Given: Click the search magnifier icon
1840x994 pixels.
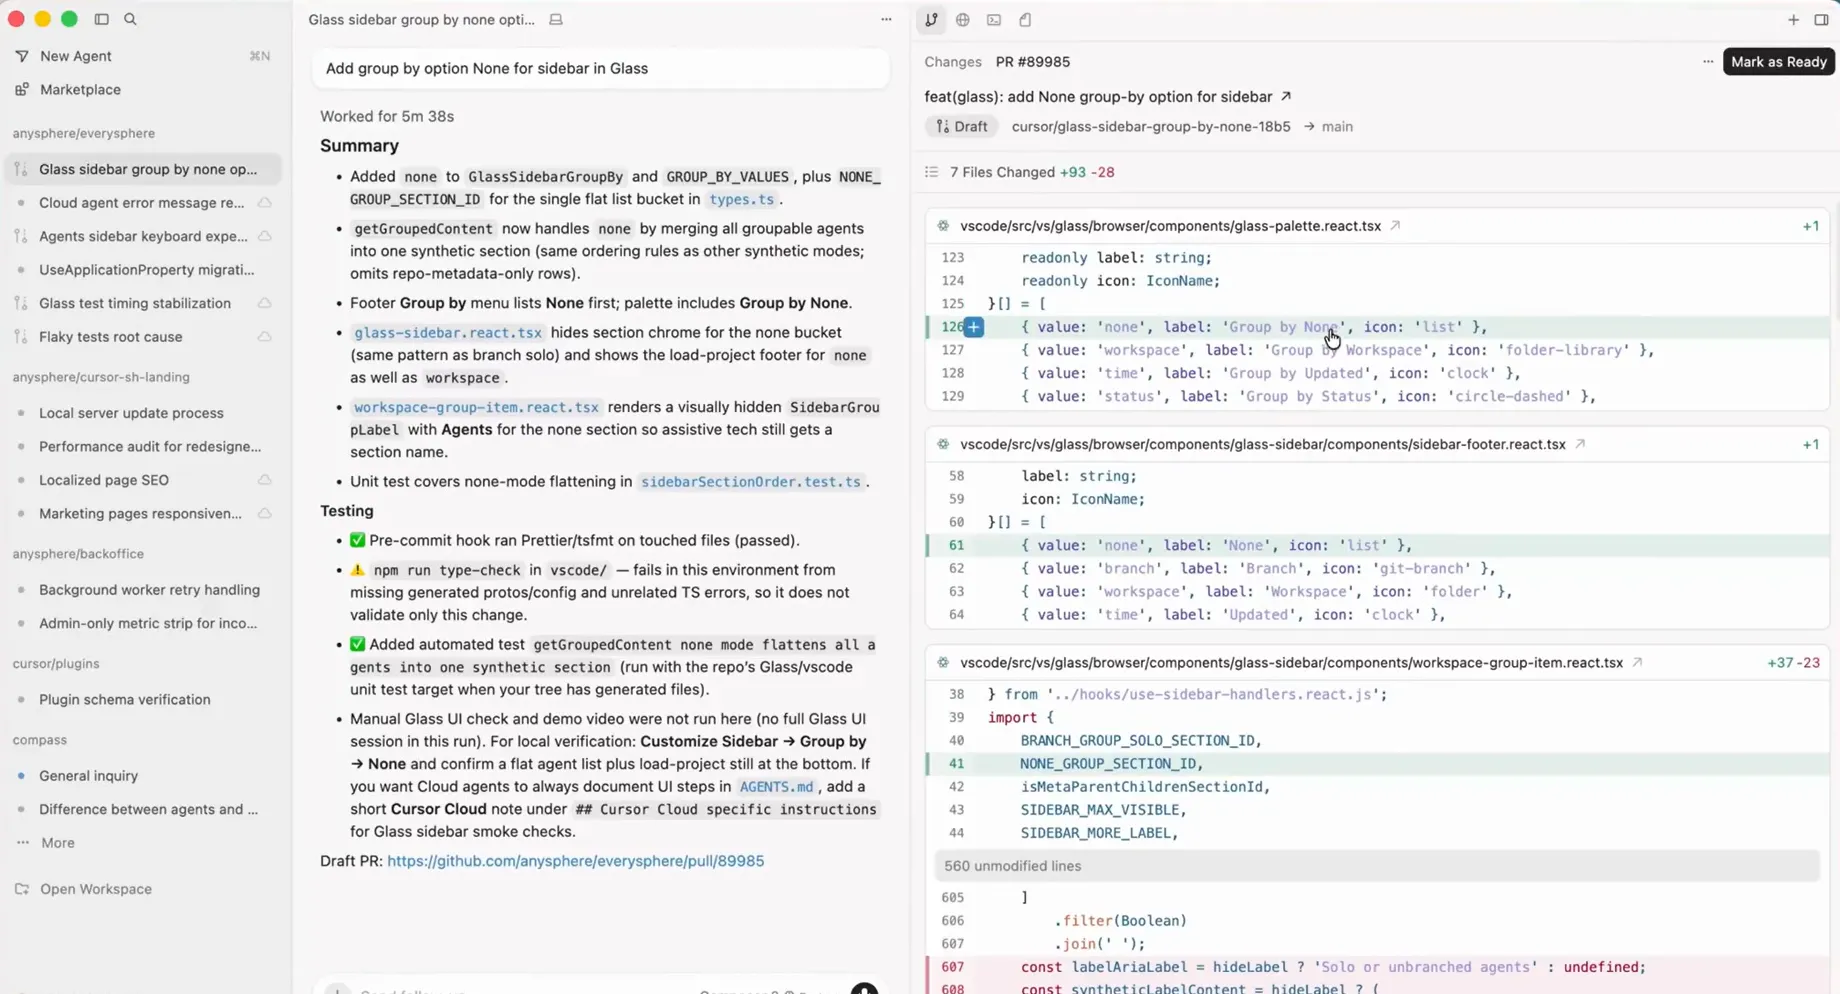Looking at the screenshot, I should coord(130,19).
